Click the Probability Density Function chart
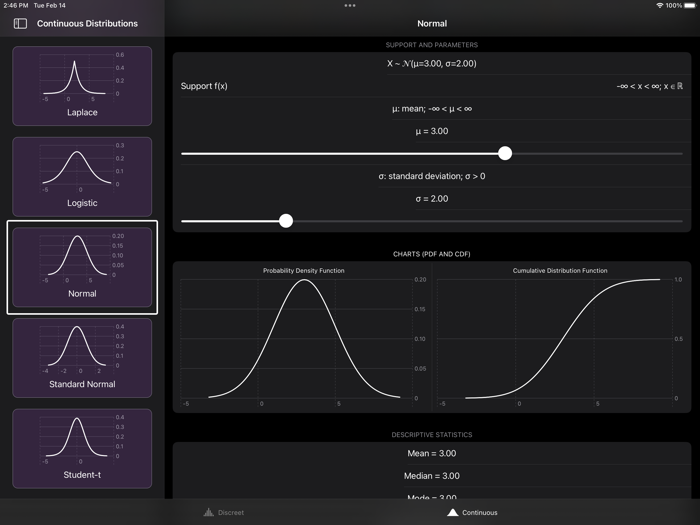The height and width of the screenshot is (525, 700). (x=303, y=337)
